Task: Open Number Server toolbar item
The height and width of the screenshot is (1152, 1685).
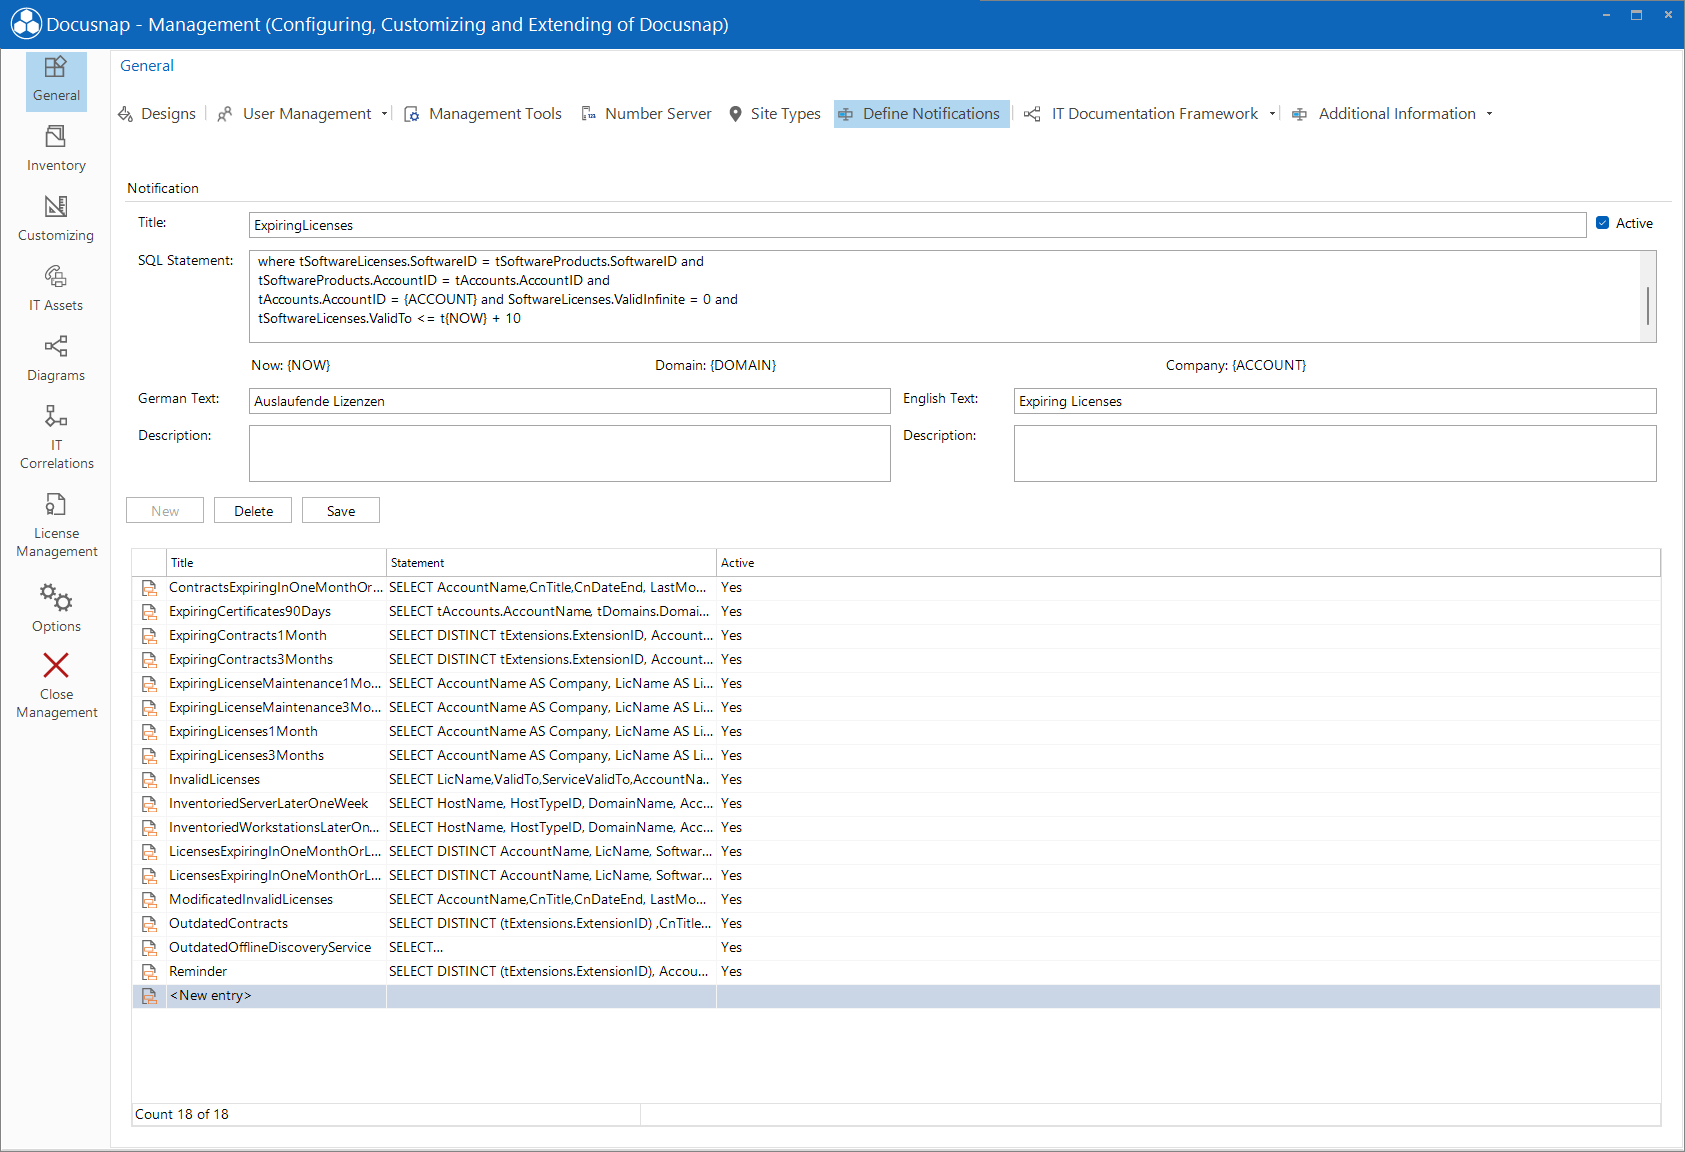Action: pos(647,114)
